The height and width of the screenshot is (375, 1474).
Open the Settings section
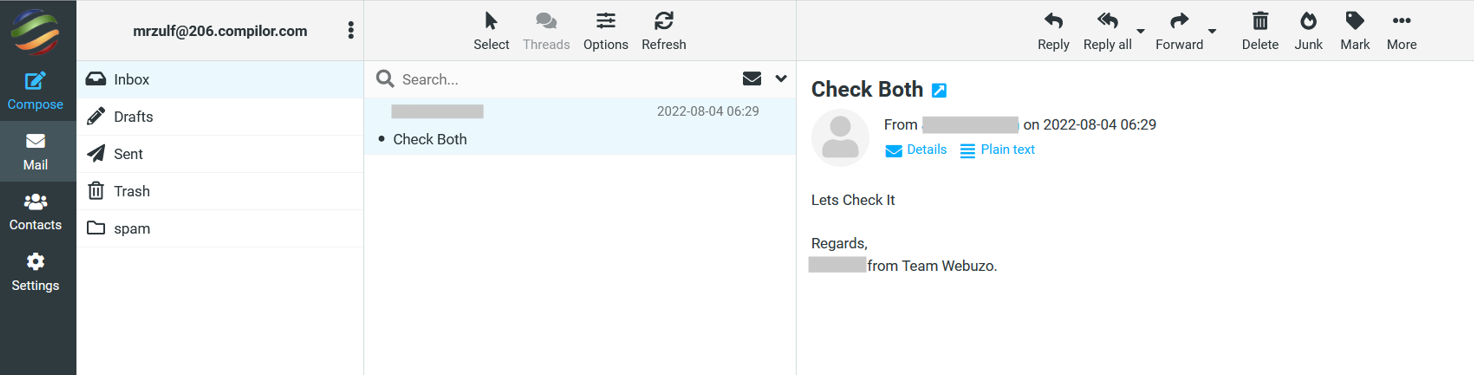[35, 273]
